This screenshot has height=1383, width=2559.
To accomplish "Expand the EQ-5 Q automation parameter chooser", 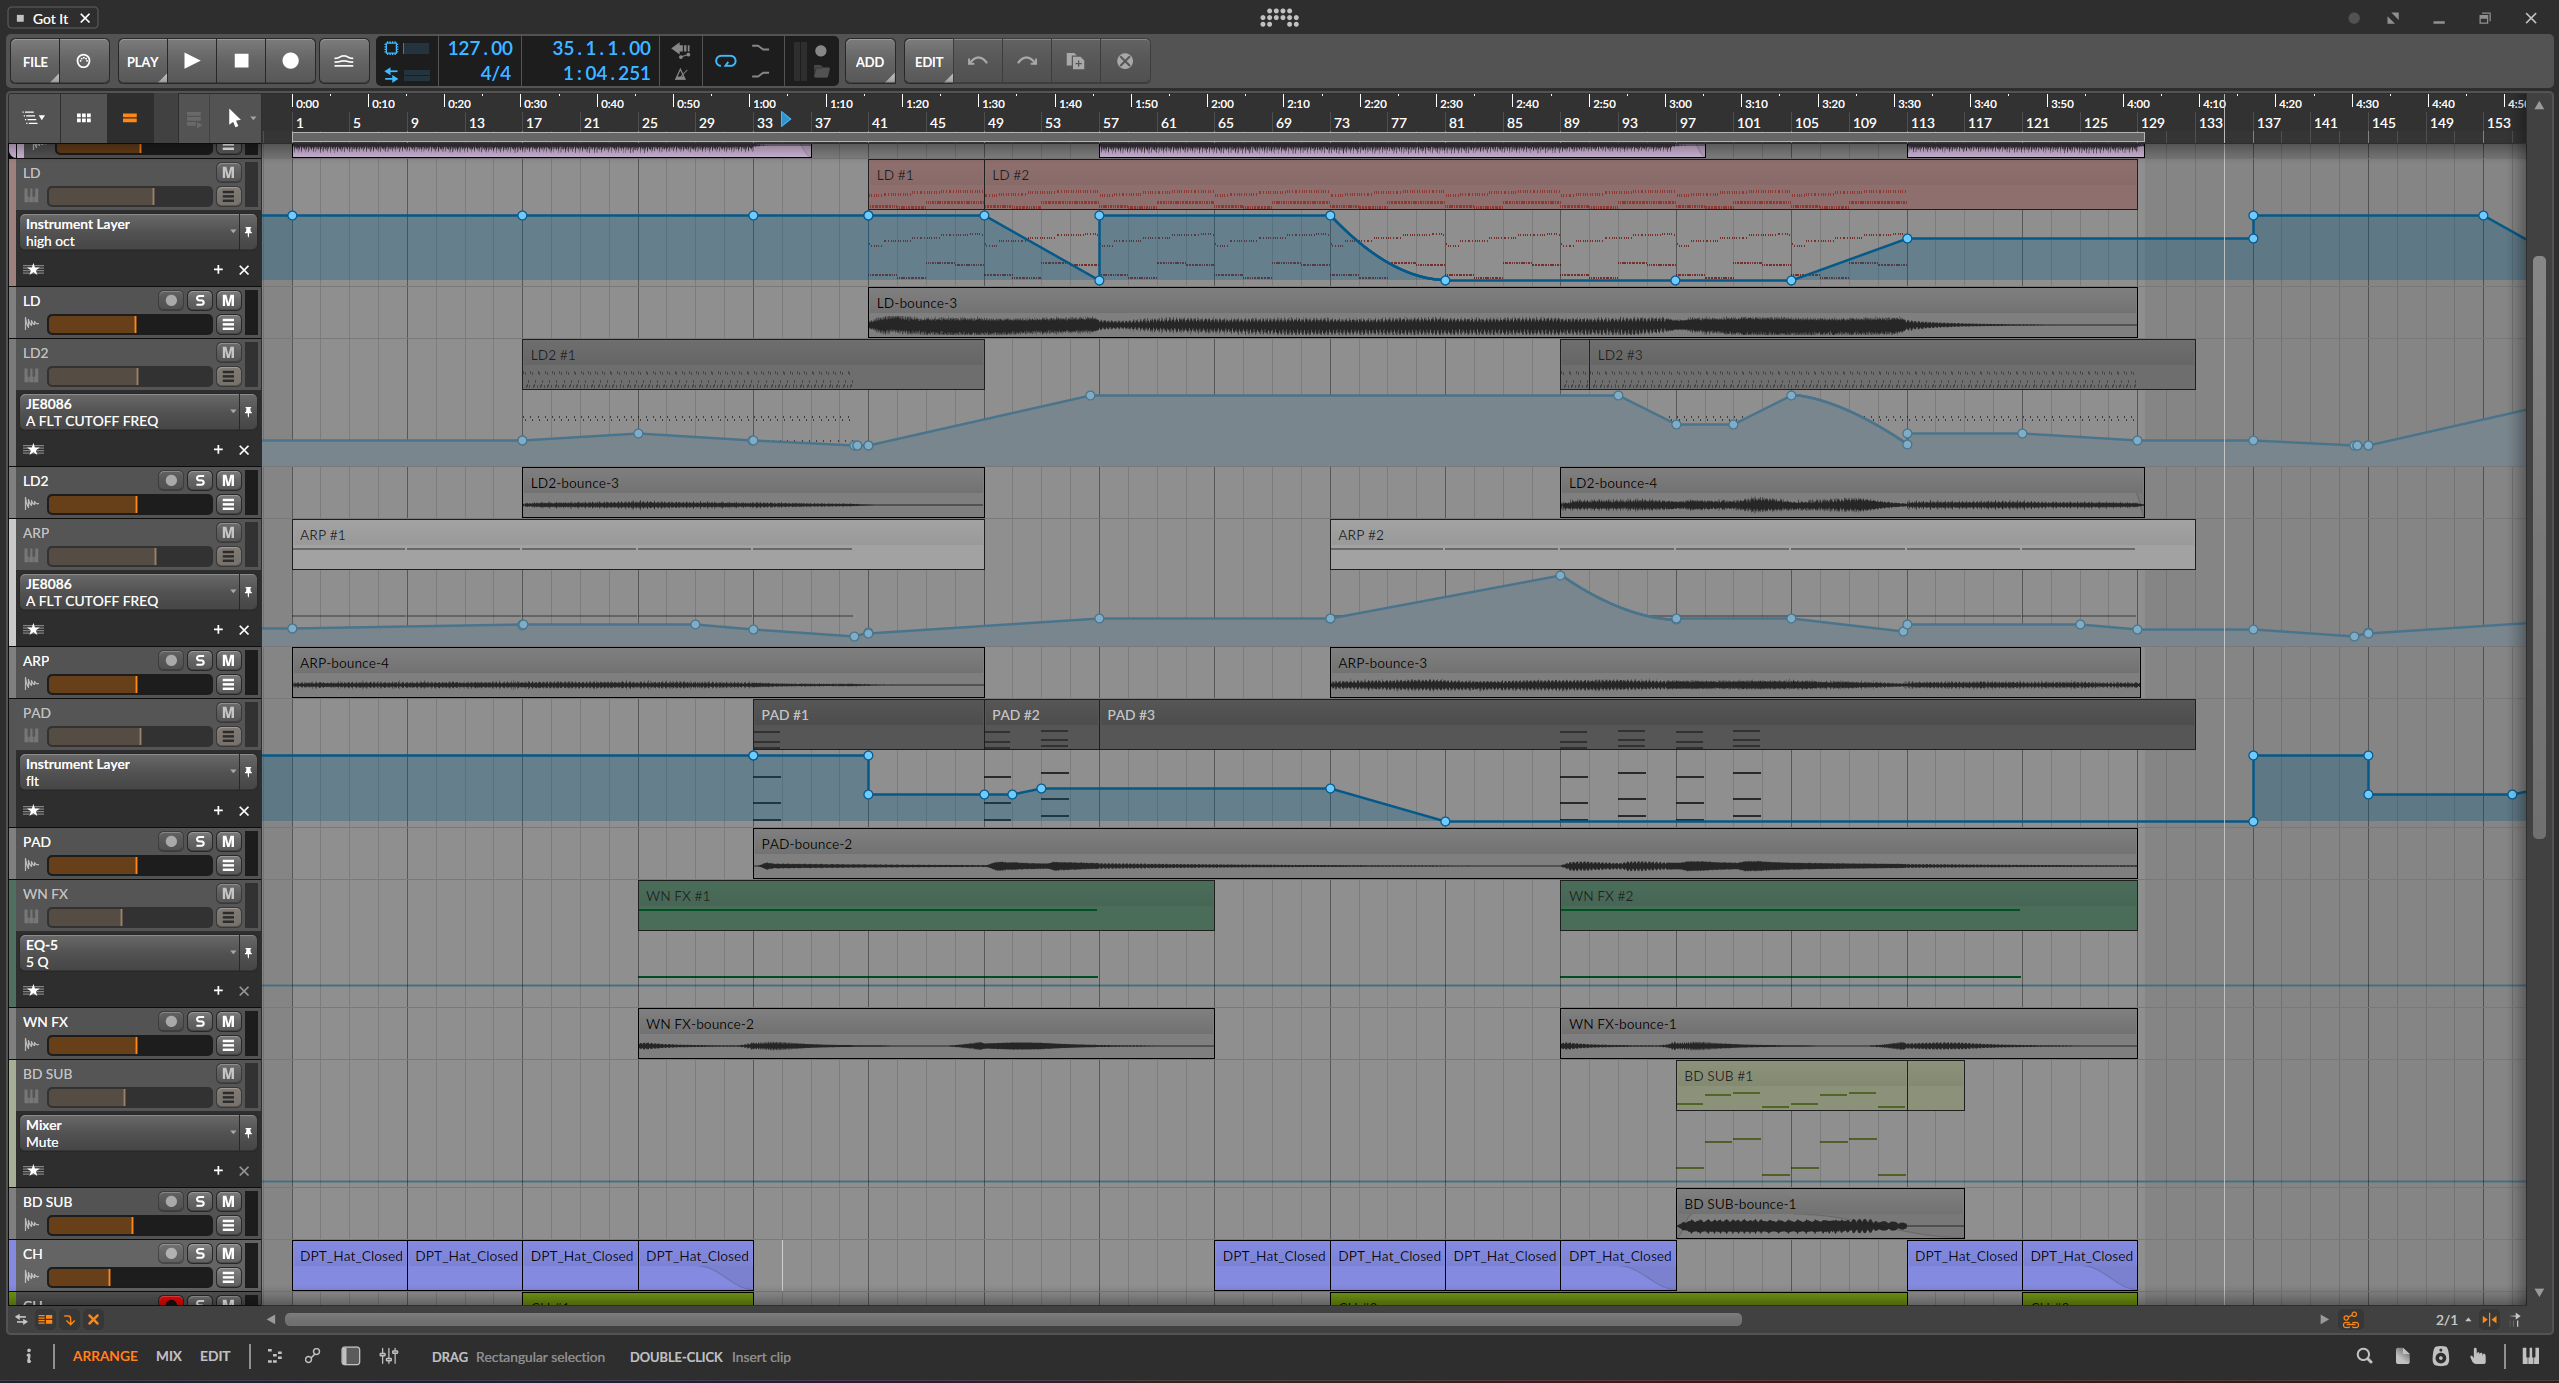I will click(232, 952).
